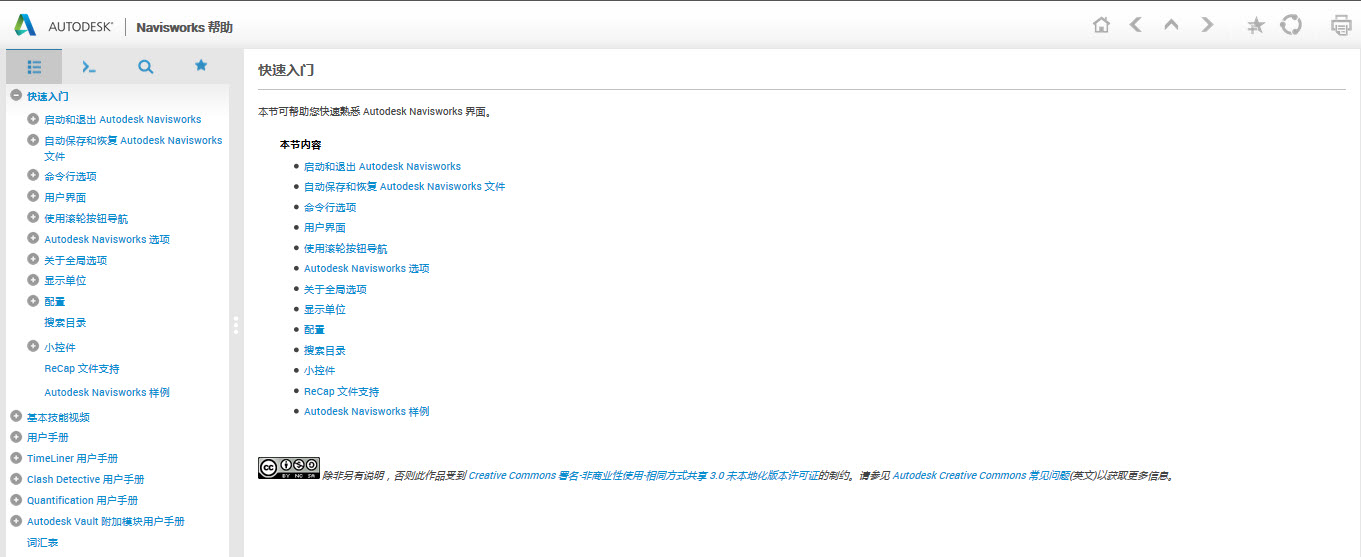Open 搜索目录 link in content list
Screen dimensions: 1361x557
click(x=325, y=351)
